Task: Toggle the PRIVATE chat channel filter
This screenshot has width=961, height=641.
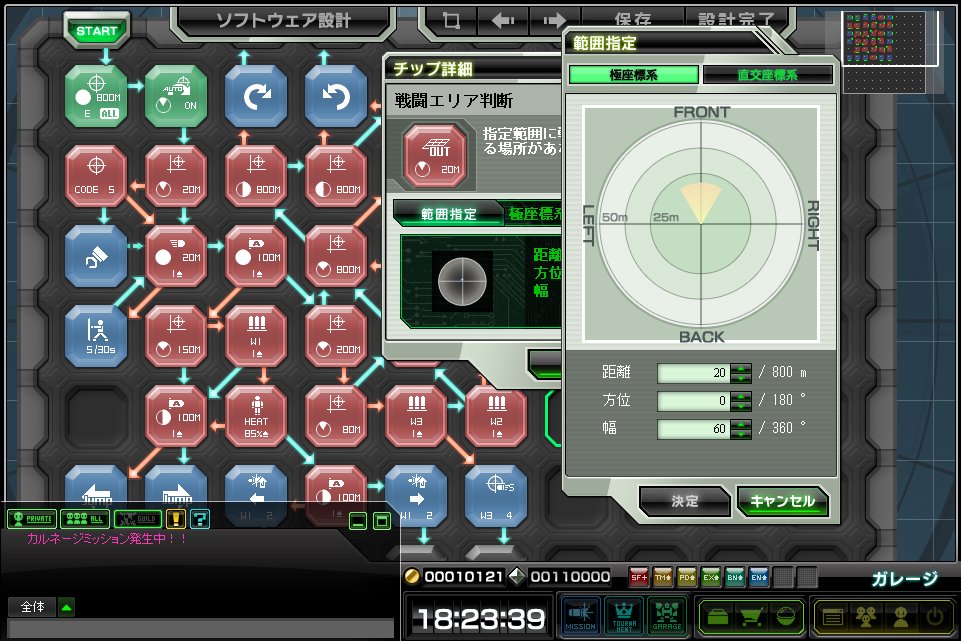Action: (x=32, y=519)
